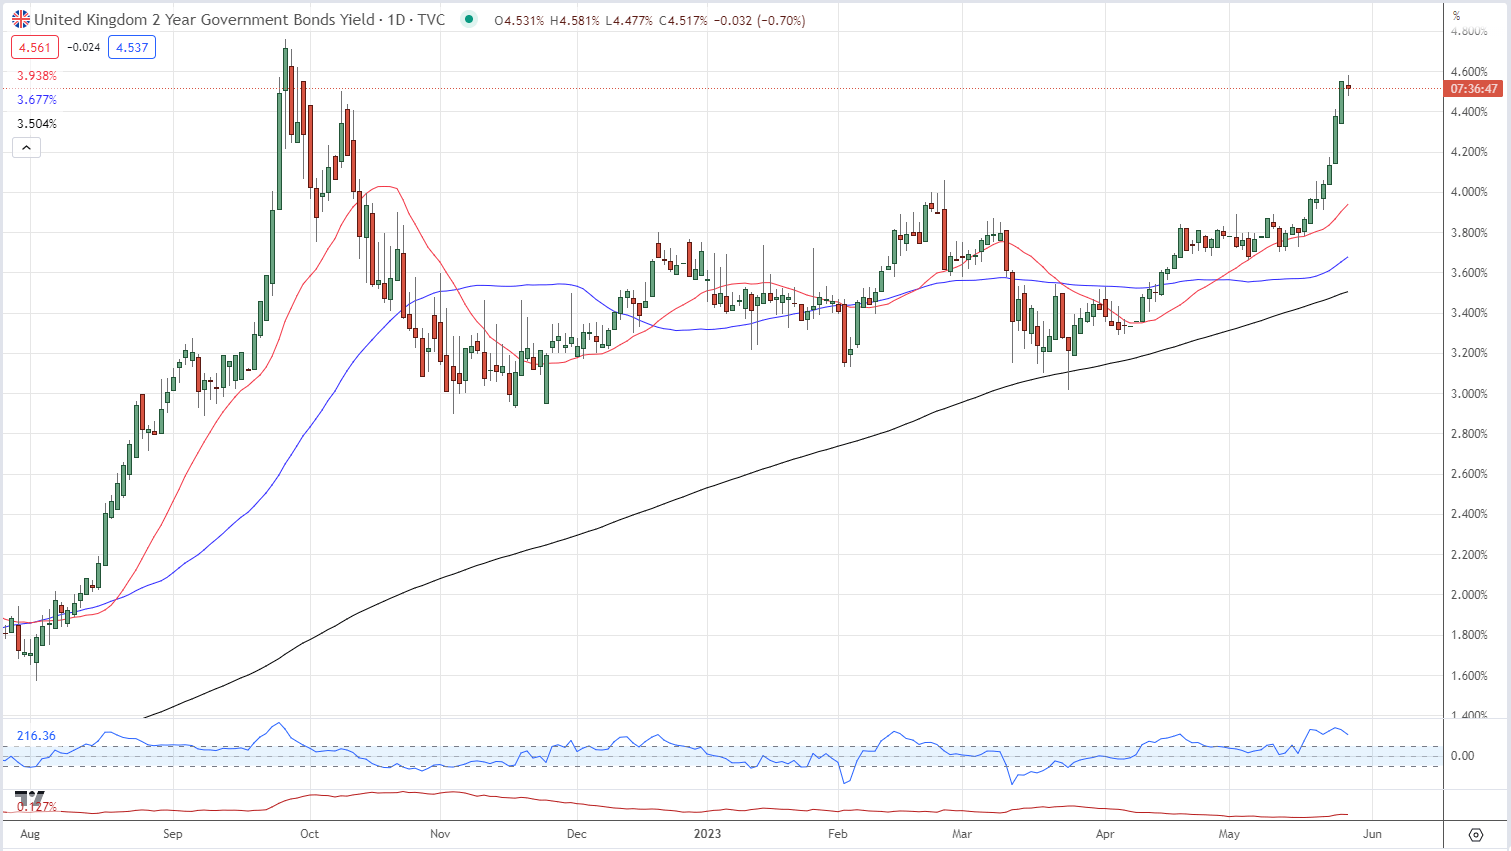Select the red moving average value 3.938%
Image resolution: width=1511 pixels, height=851 pixels.
pyautogui.click(x=37, y=76)
